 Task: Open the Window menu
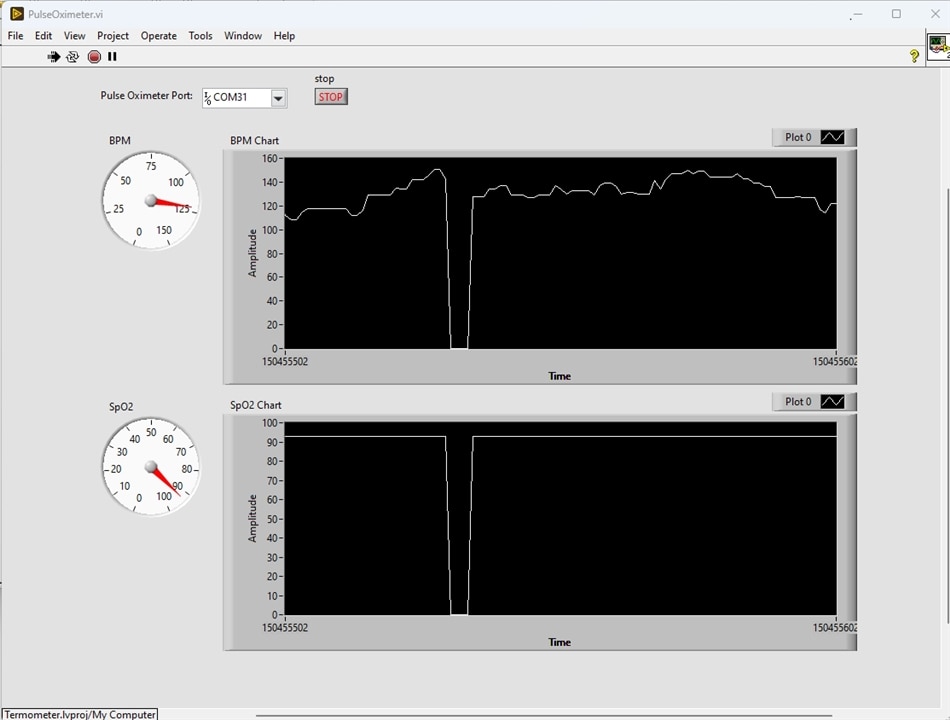[242, 36]
